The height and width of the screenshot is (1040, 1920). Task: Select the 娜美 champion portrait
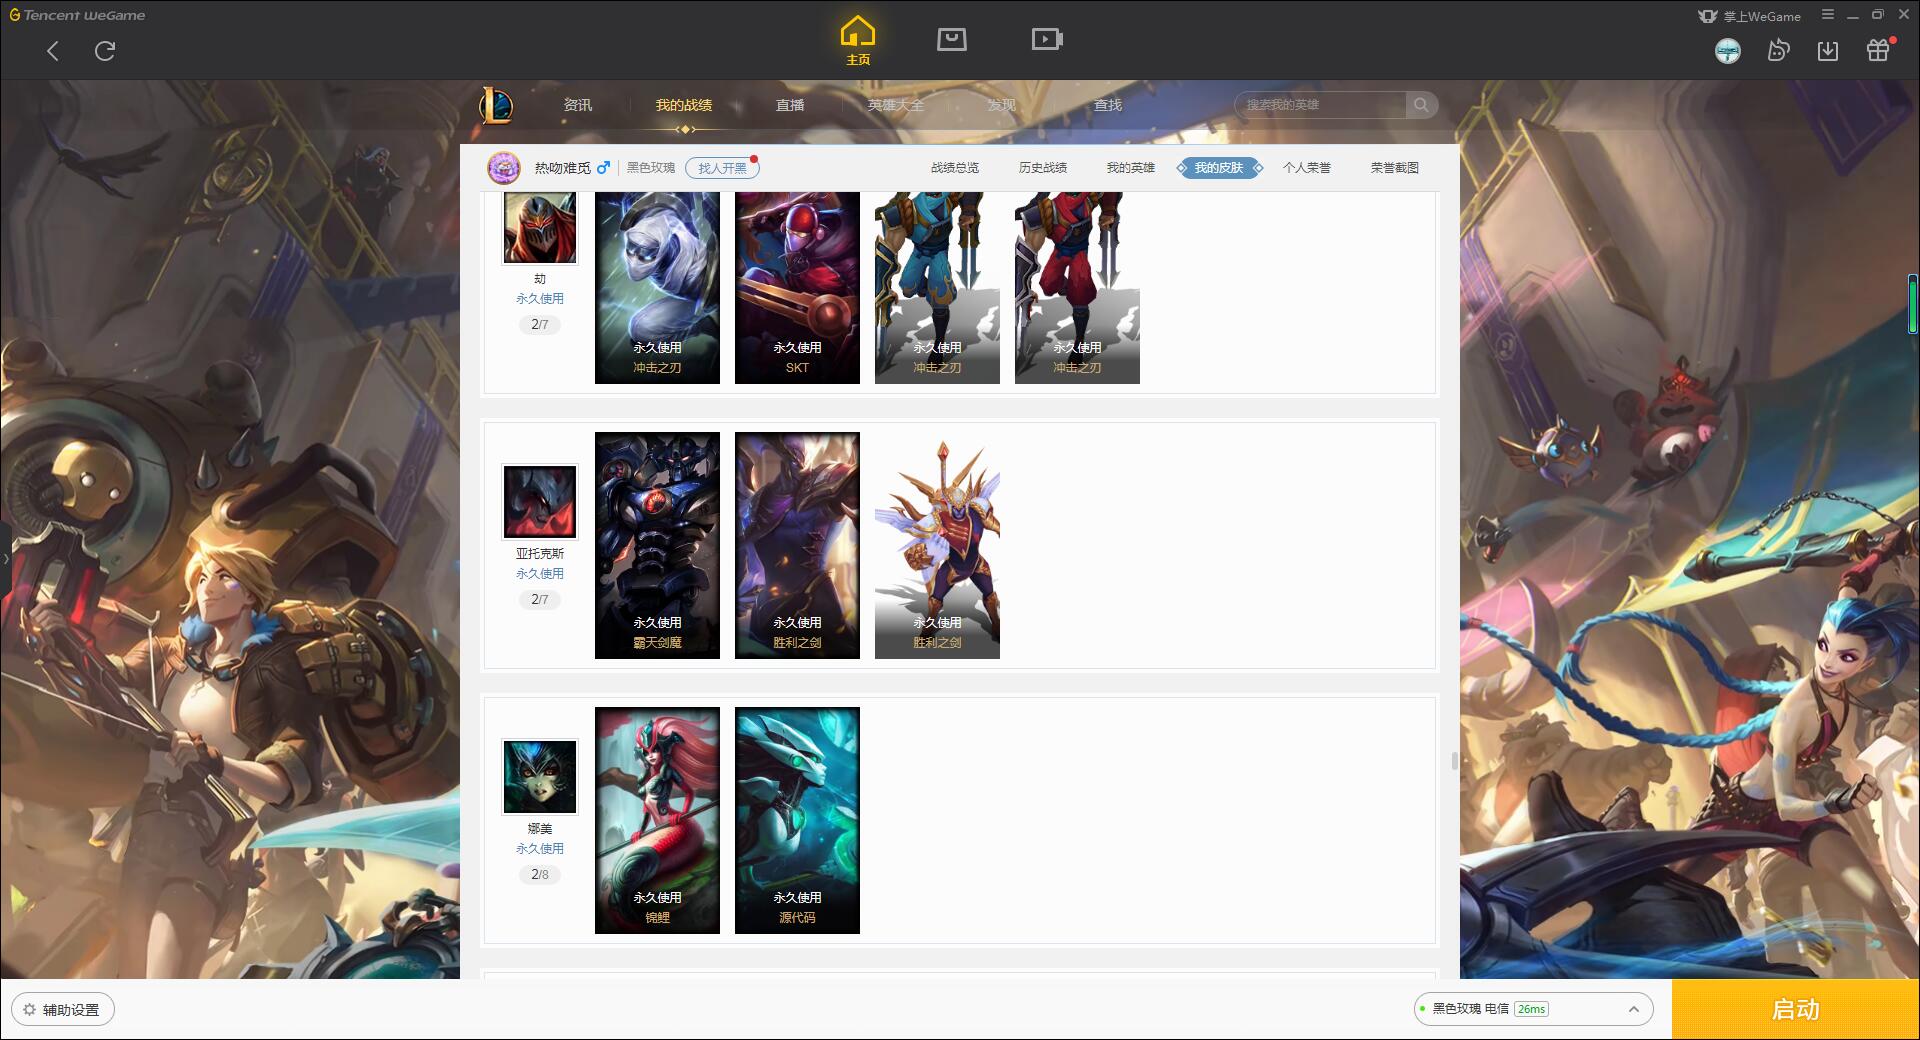click(540, 777)
